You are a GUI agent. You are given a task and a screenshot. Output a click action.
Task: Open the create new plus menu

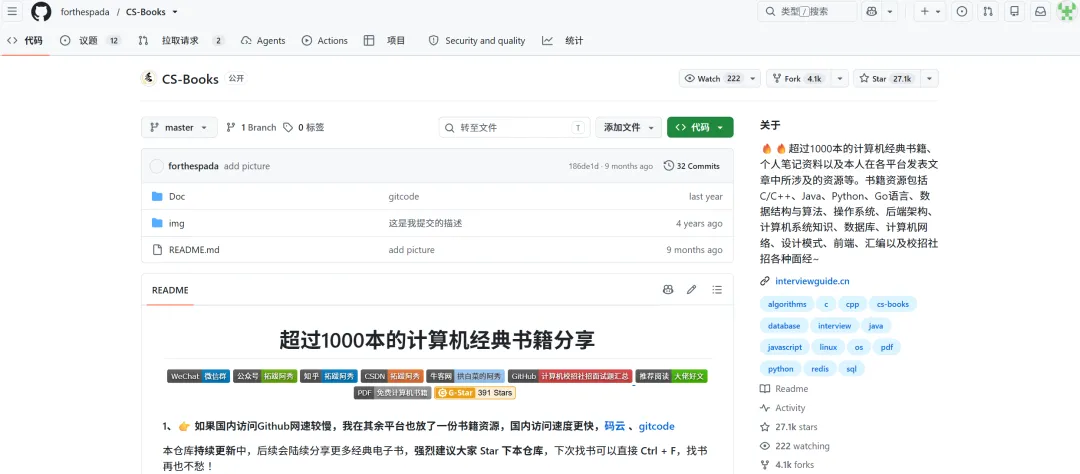tap(931, 12)
